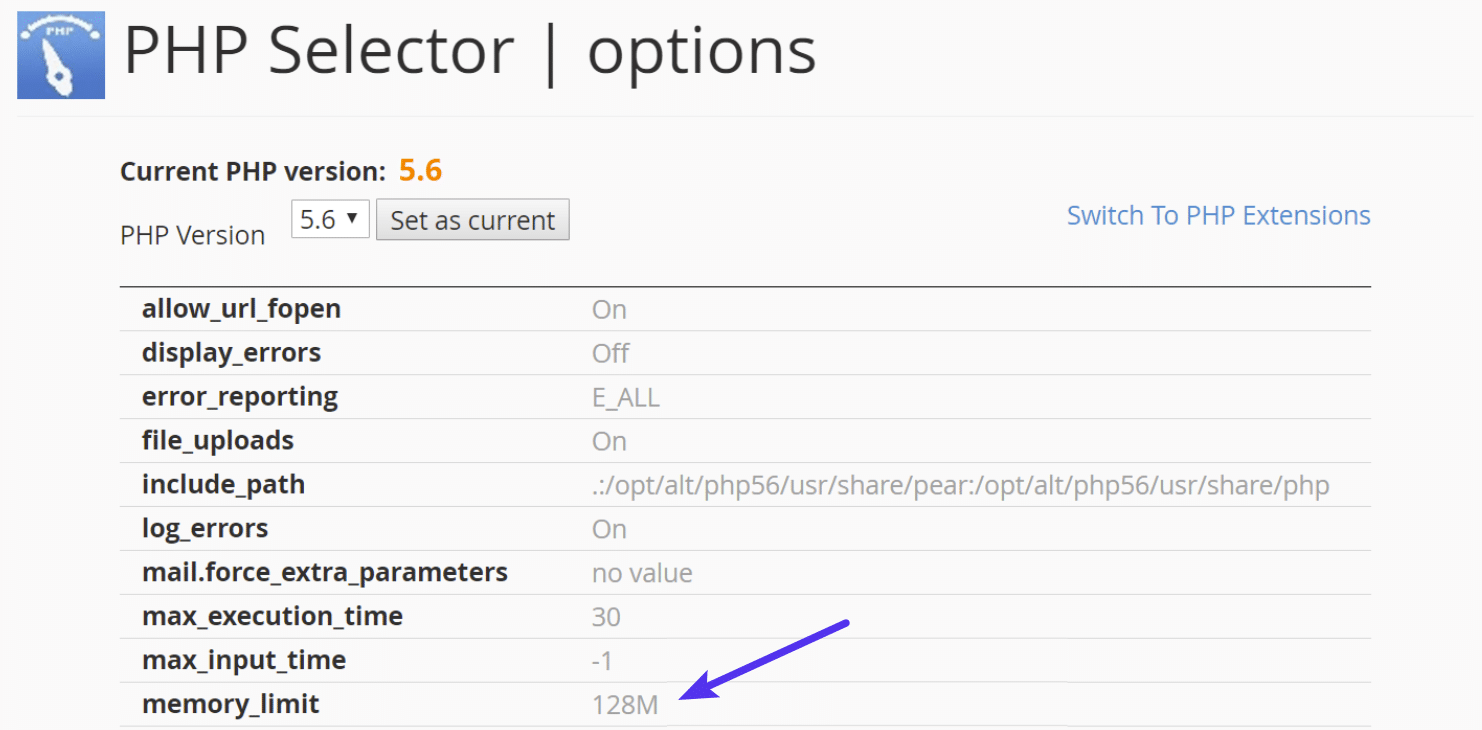This screenshot has height=730, width=1482.
Task: Click the PHP Version field label
Action: point(193,234)
